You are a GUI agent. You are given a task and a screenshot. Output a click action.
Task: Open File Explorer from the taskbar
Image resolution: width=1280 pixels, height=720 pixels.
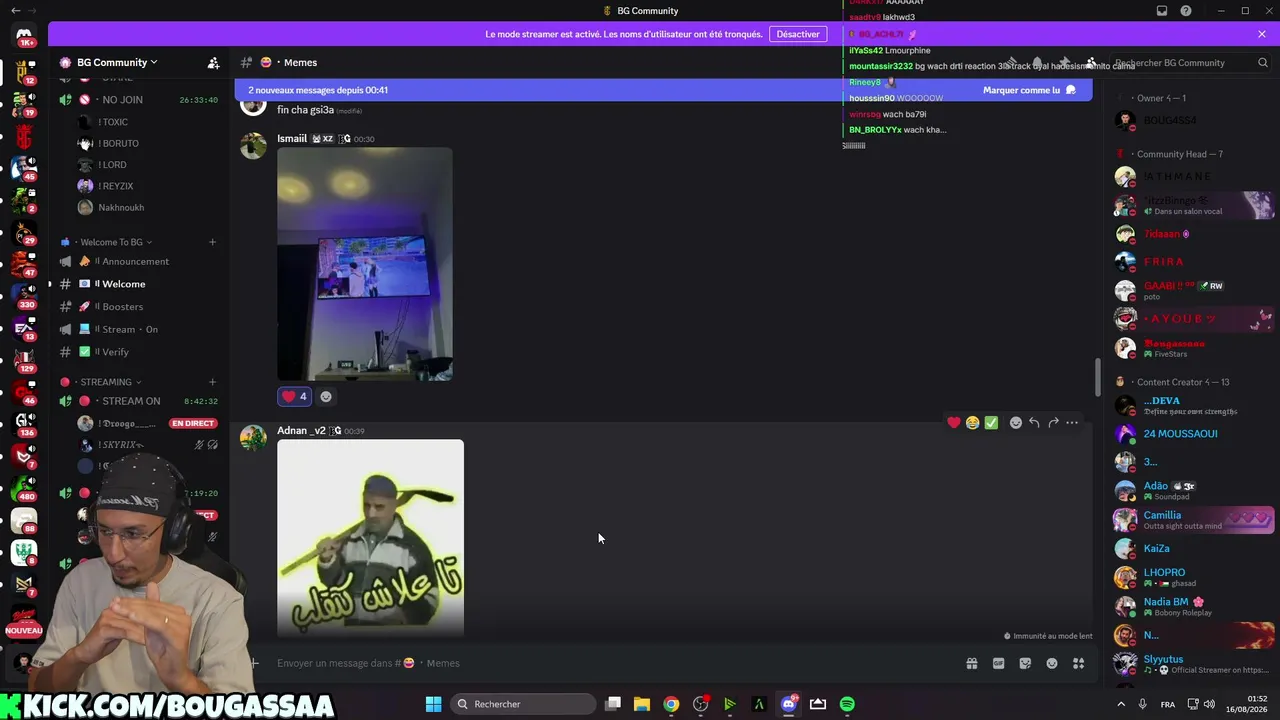[x=642, y=704]
